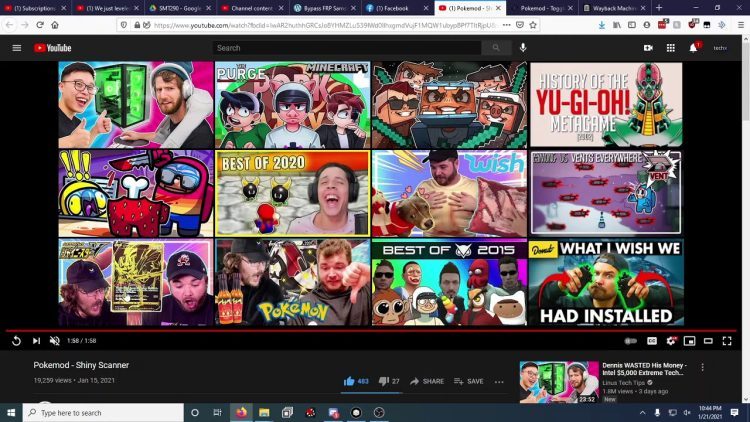Screen dimensions: 750x422
Task: Seek on the red video progress bar
Action: (x=371, y=330)
